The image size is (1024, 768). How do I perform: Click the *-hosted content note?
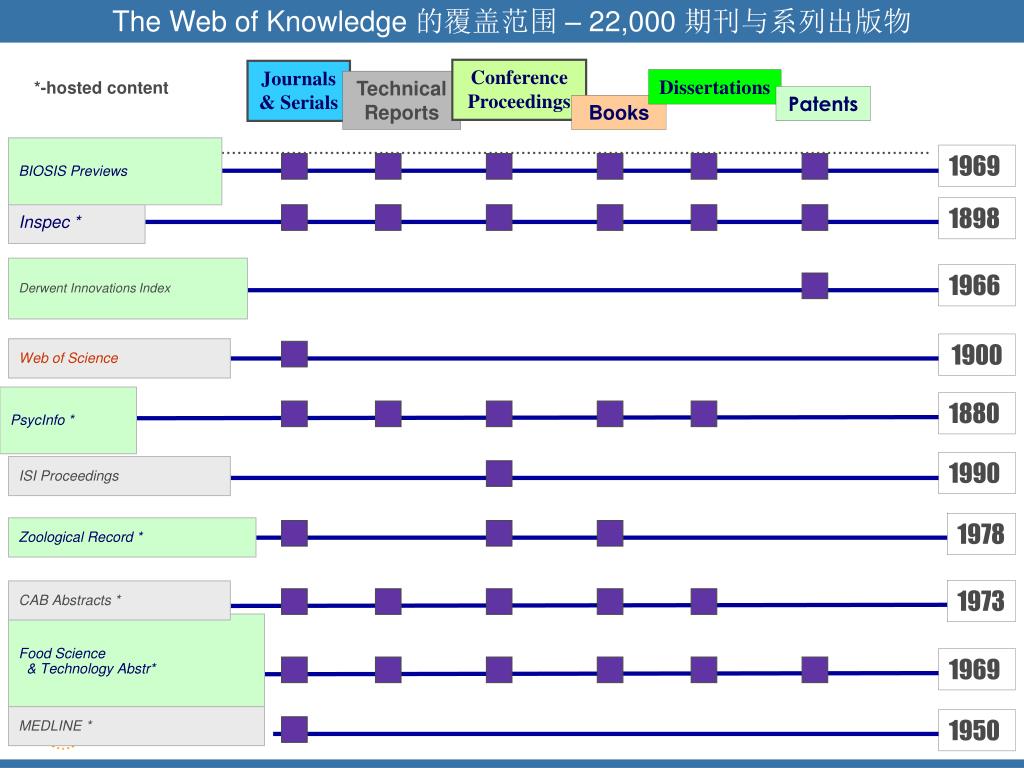click(x=101, y=88)
